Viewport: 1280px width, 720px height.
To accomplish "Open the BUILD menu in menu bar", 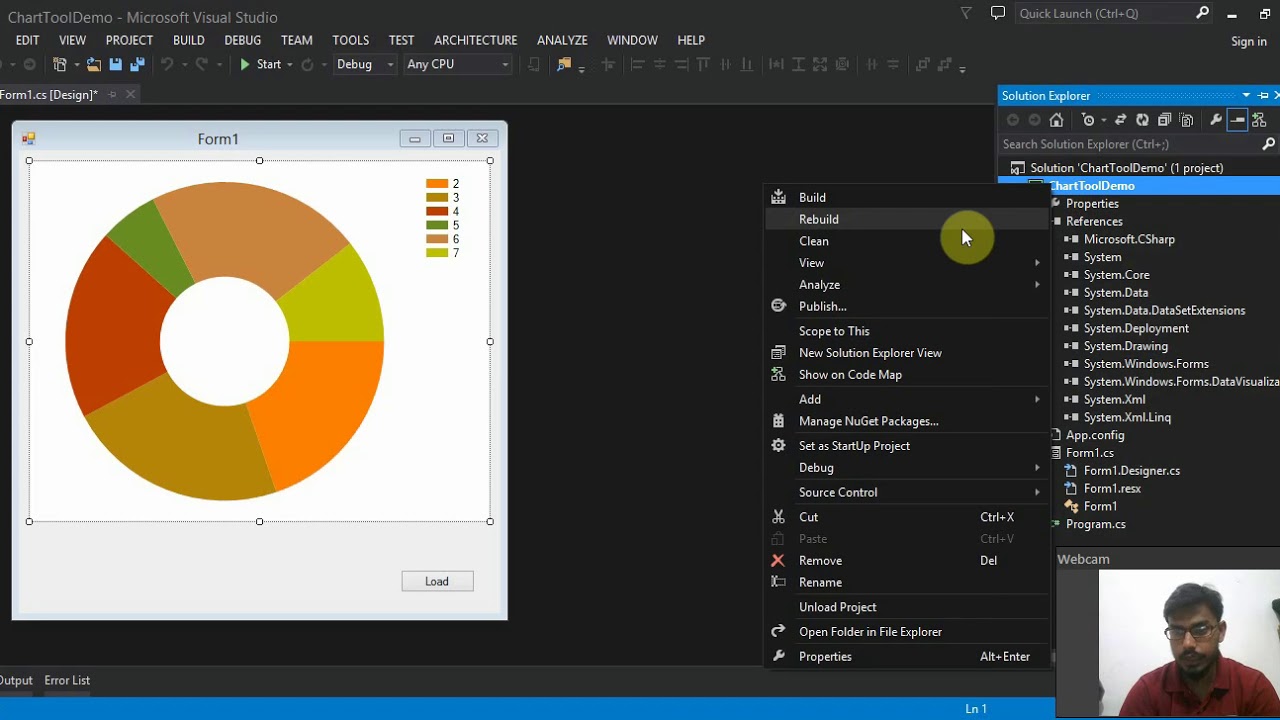I will pos(188,40).
